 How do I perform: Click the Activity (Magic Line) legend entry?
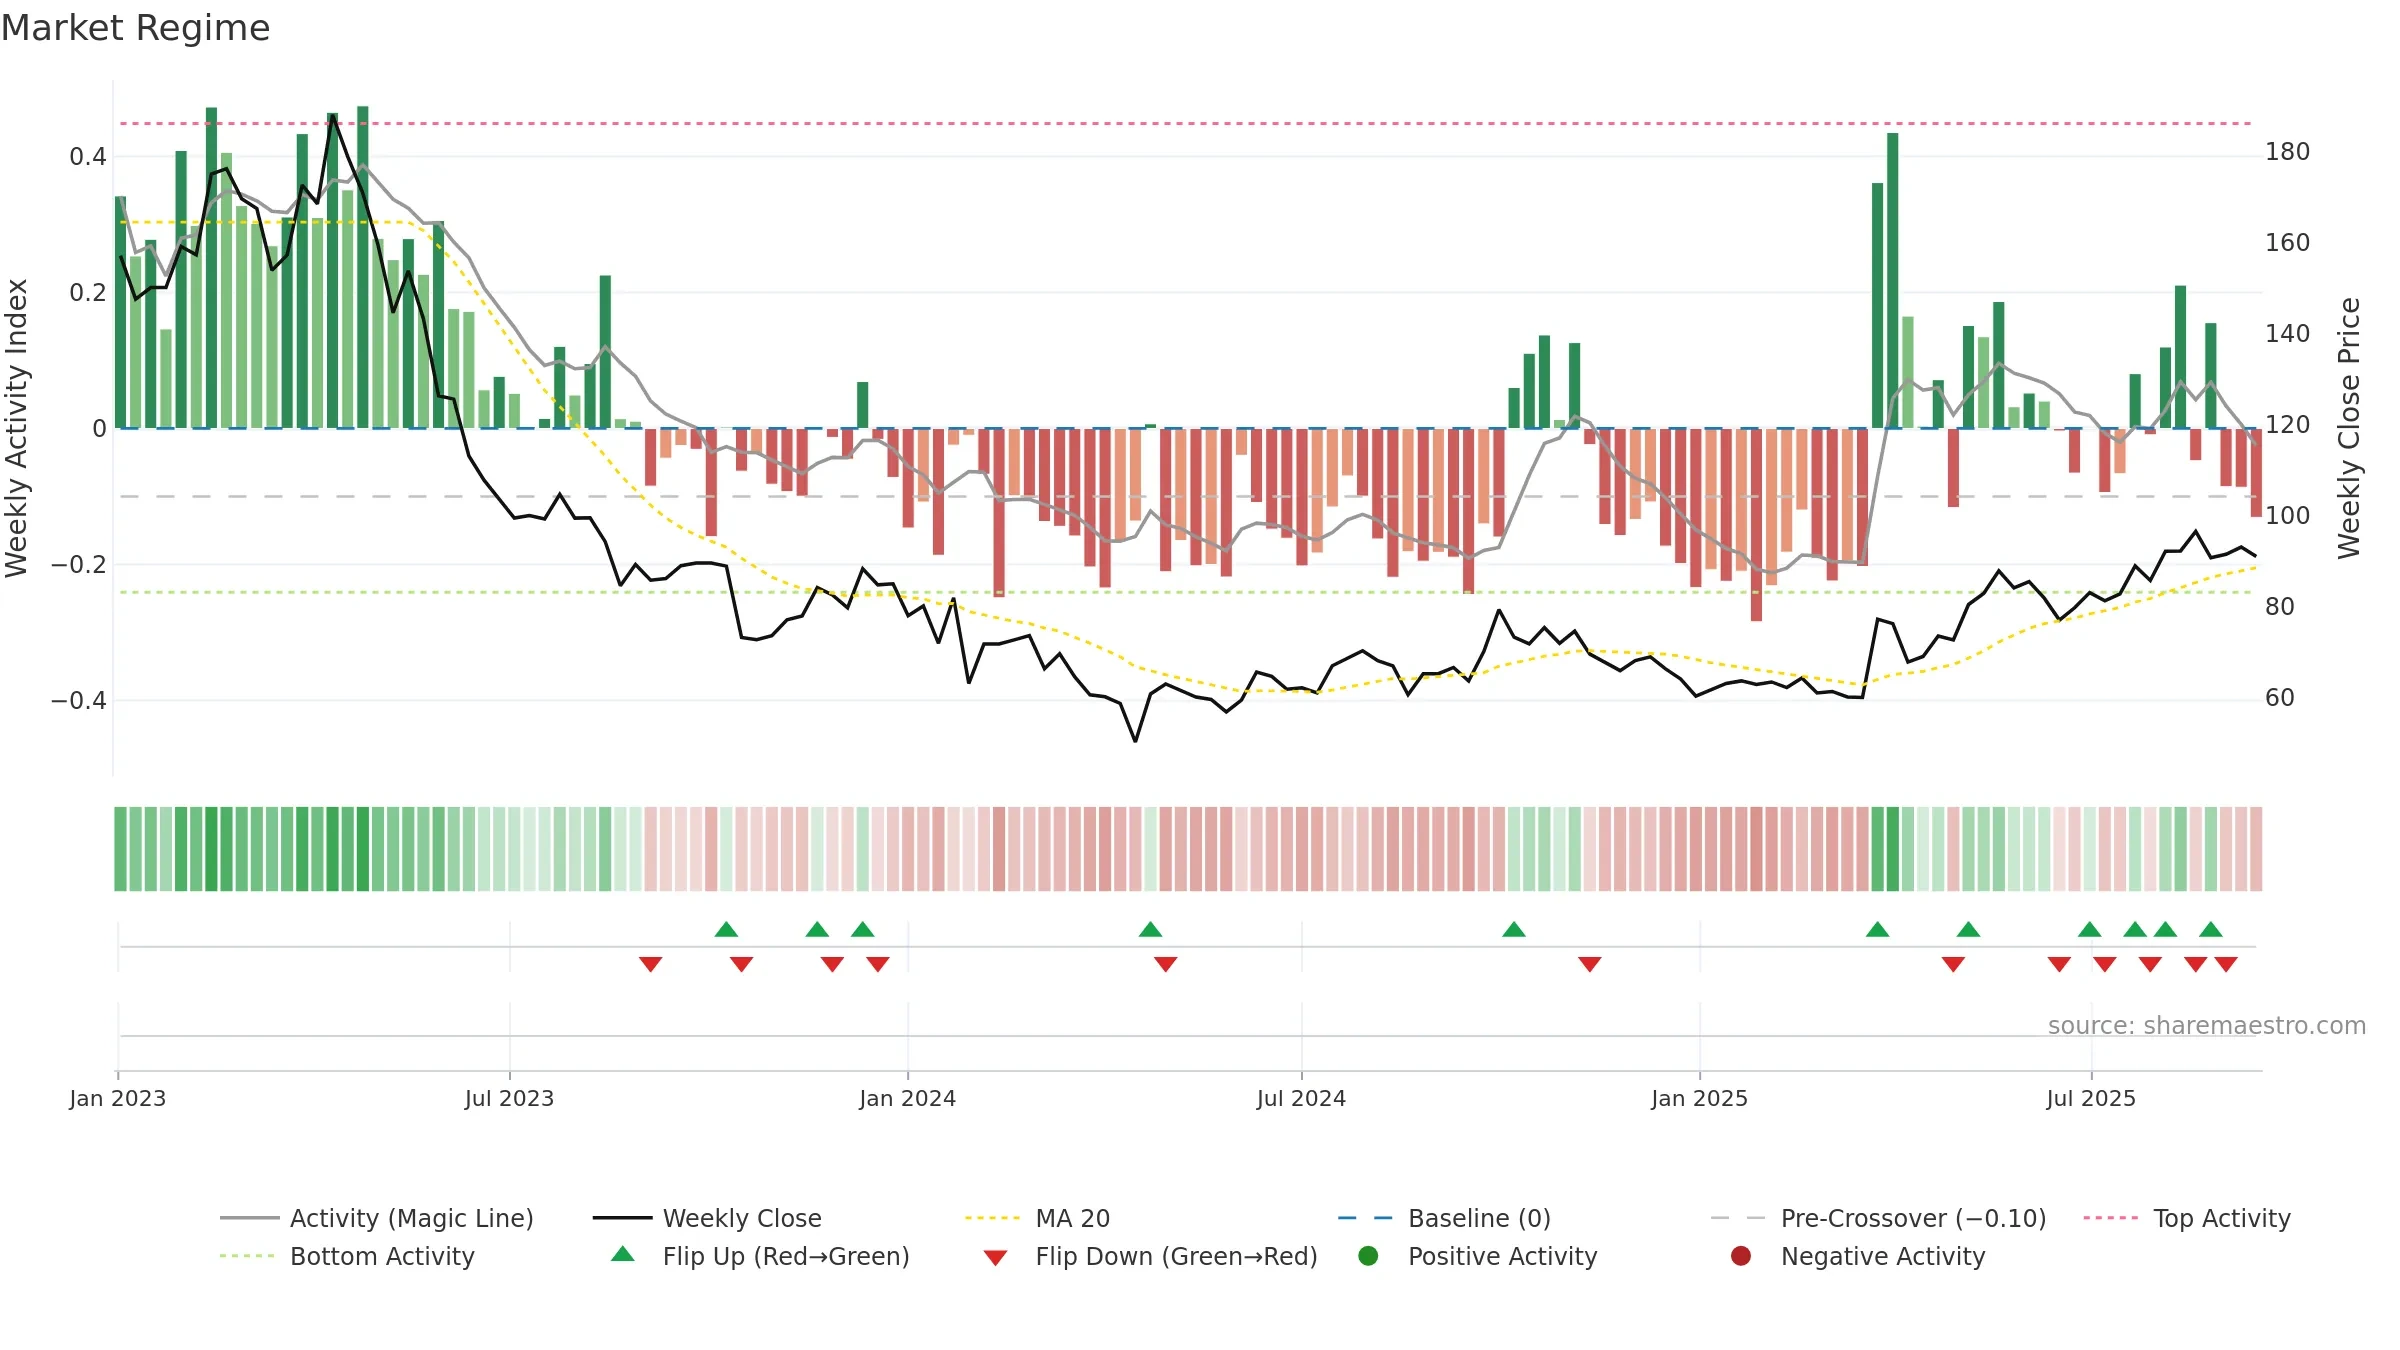click(377, 1218)
